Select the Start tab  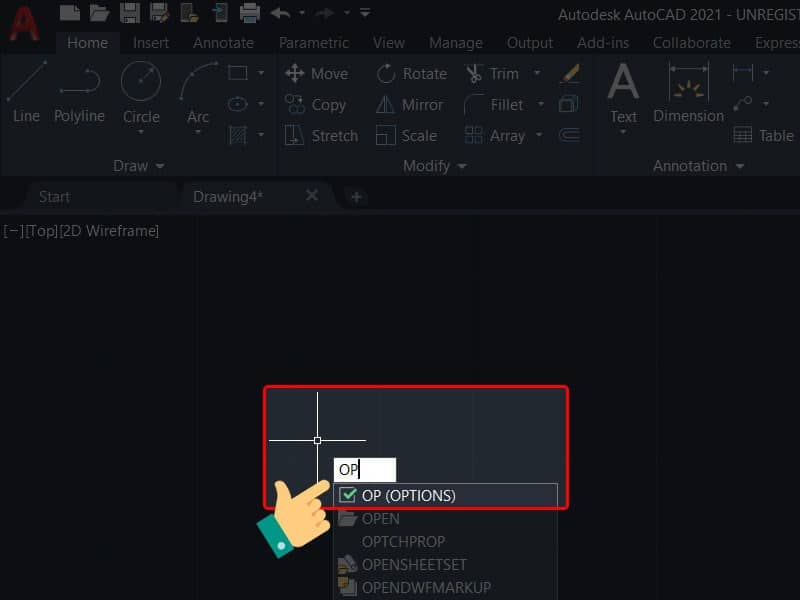coord(54,196)
